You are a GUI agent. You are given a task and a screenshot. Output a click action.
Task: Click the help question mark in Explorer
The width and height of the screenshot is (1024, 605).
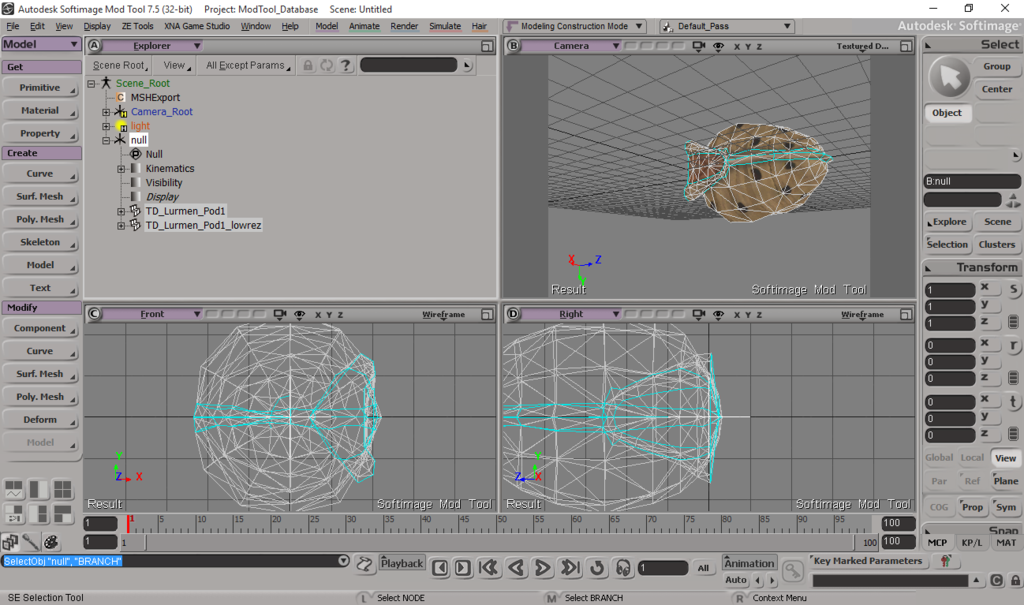point(345,65)
